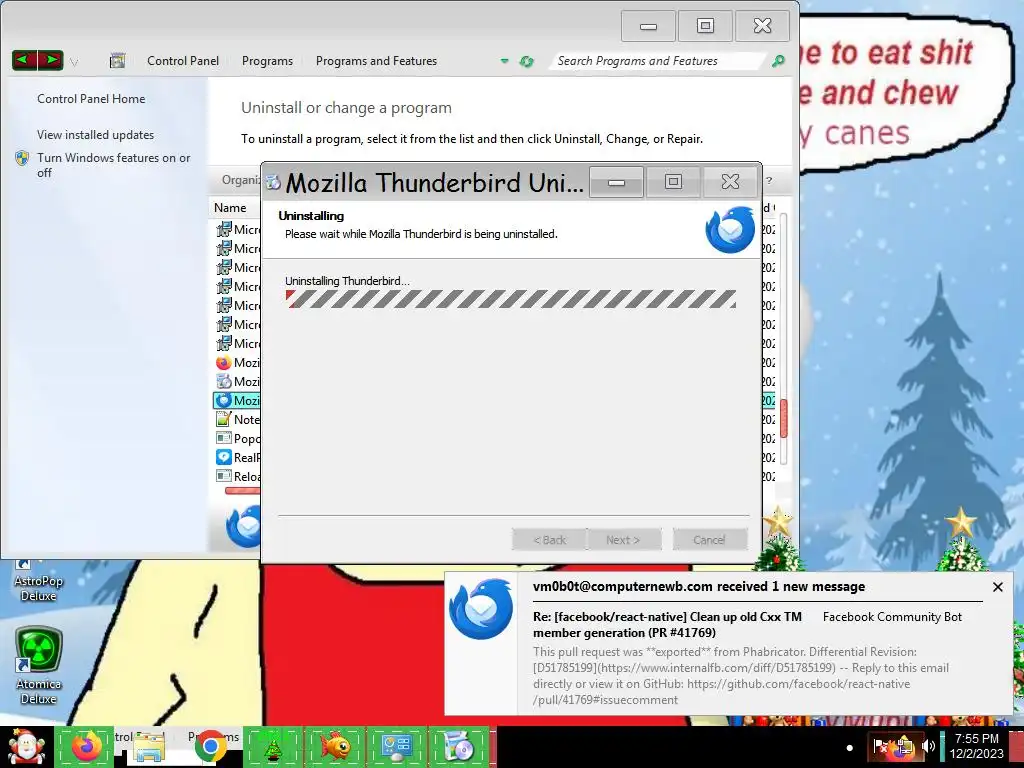This screenshot has height=768, width=1024.
Task: Open the AstroPop Deluxe desktop shortcut
Action: [x=38, y=580]
